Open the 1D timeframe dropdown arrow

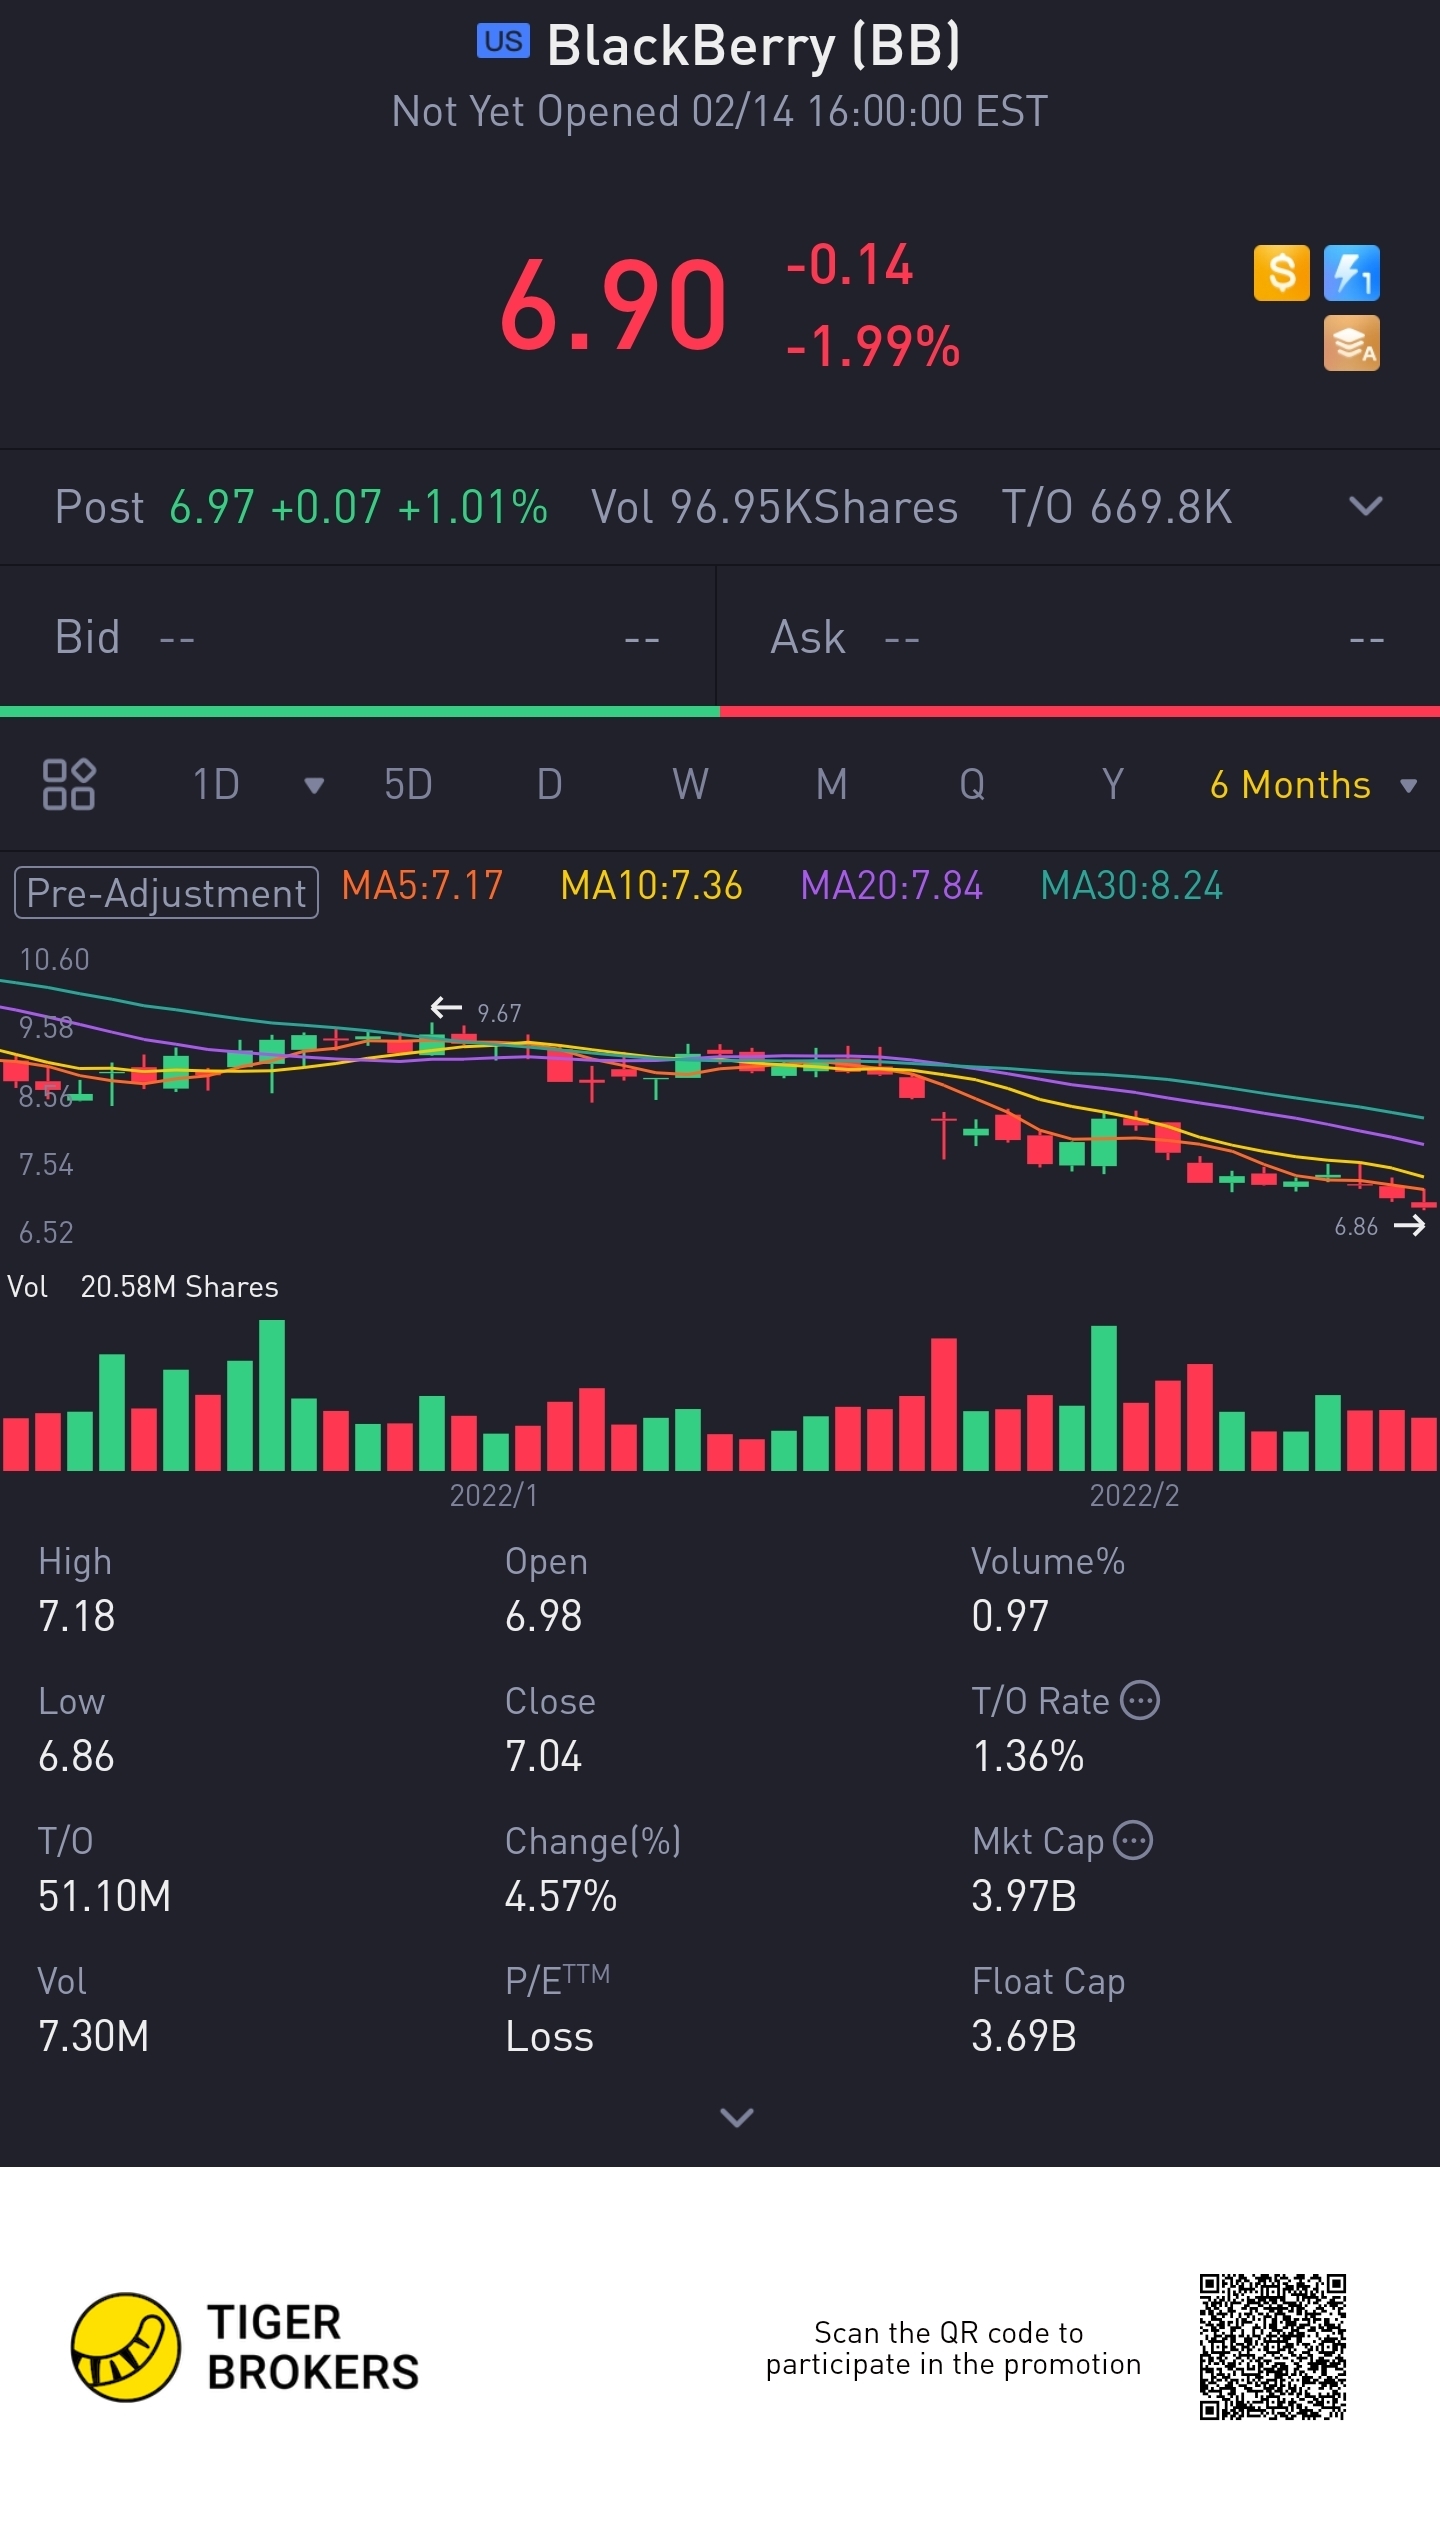pos(314,785)
